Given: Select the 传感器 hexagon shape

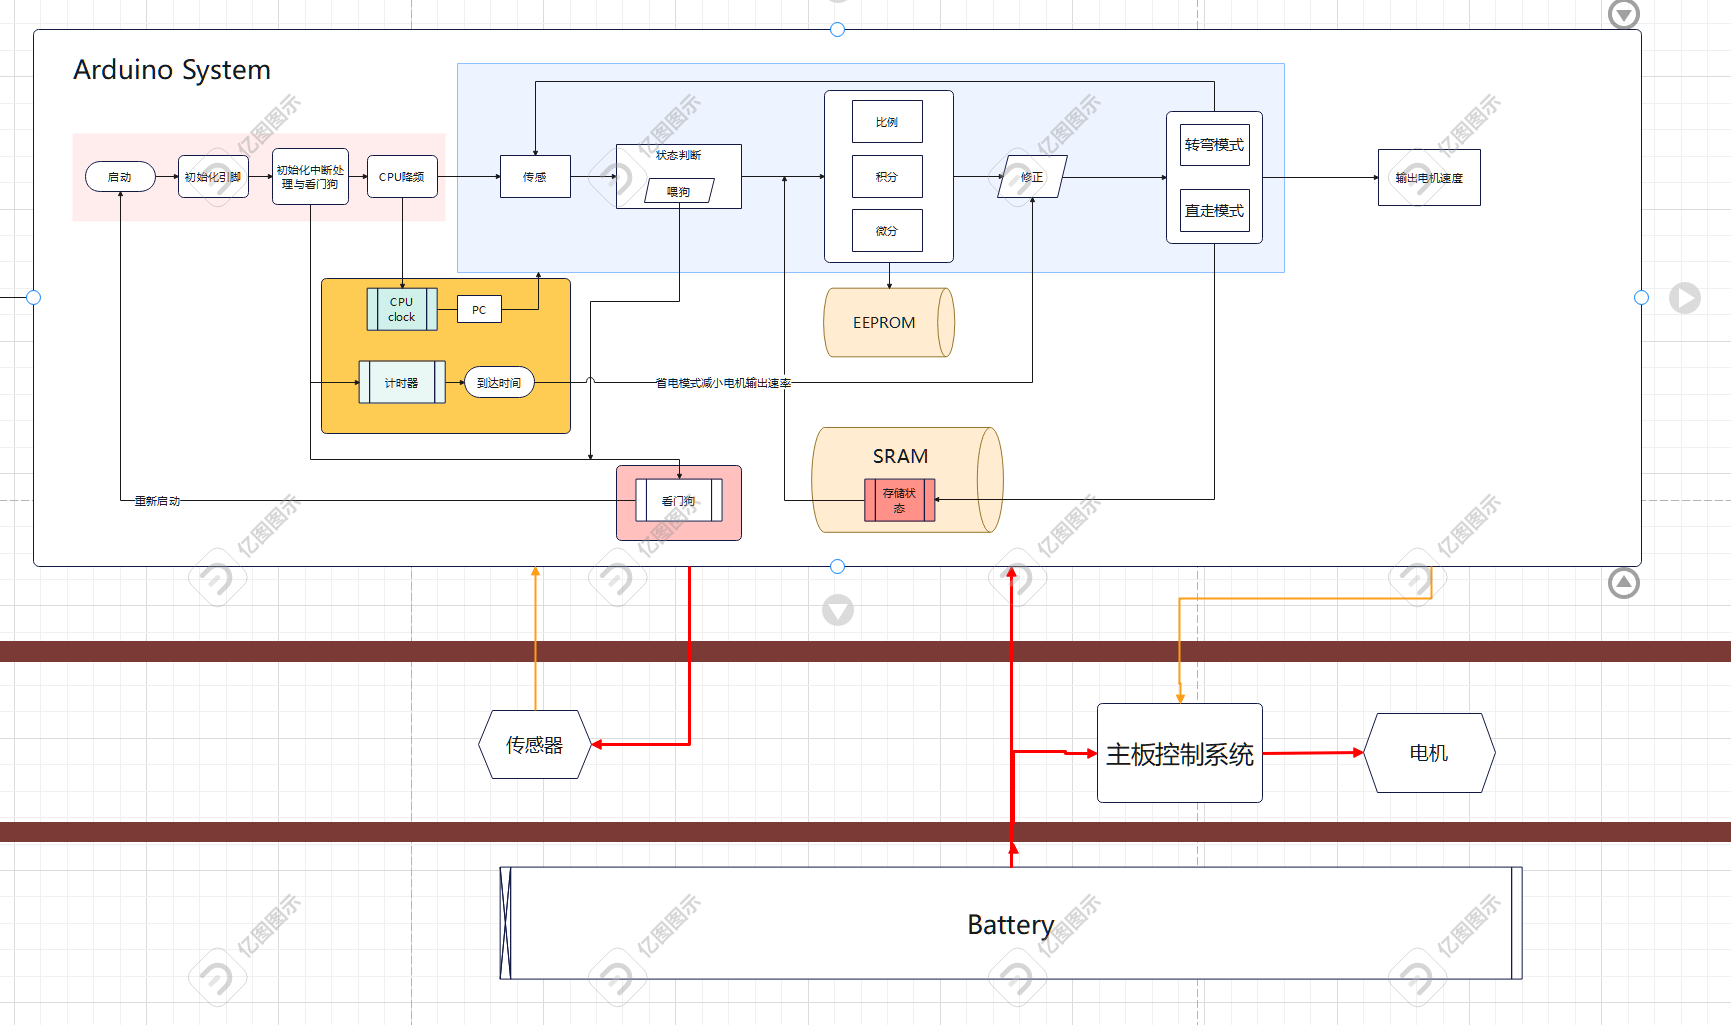Looking at the screenshot, I should (x=535, y=745).
